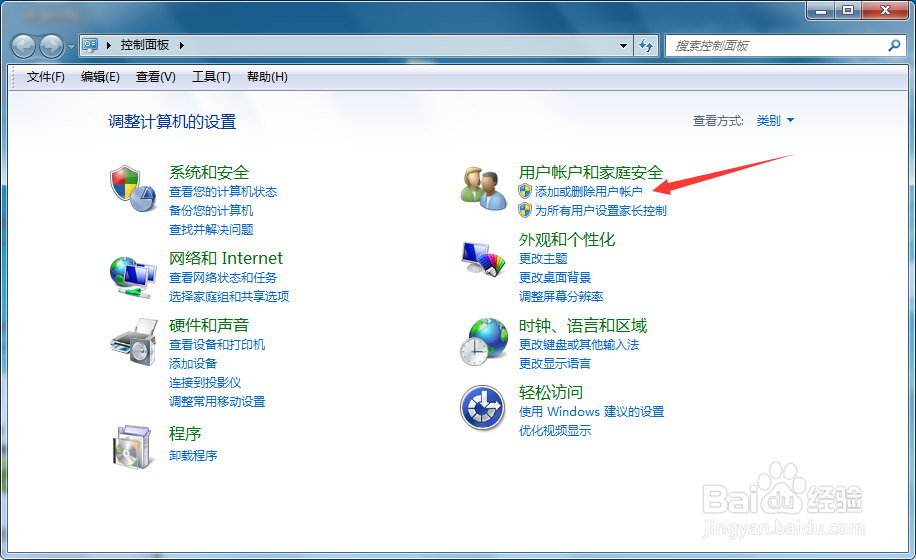The image size is (916, 560).
Task: Go back with the Back arrow button
Action: pos(23,46)
